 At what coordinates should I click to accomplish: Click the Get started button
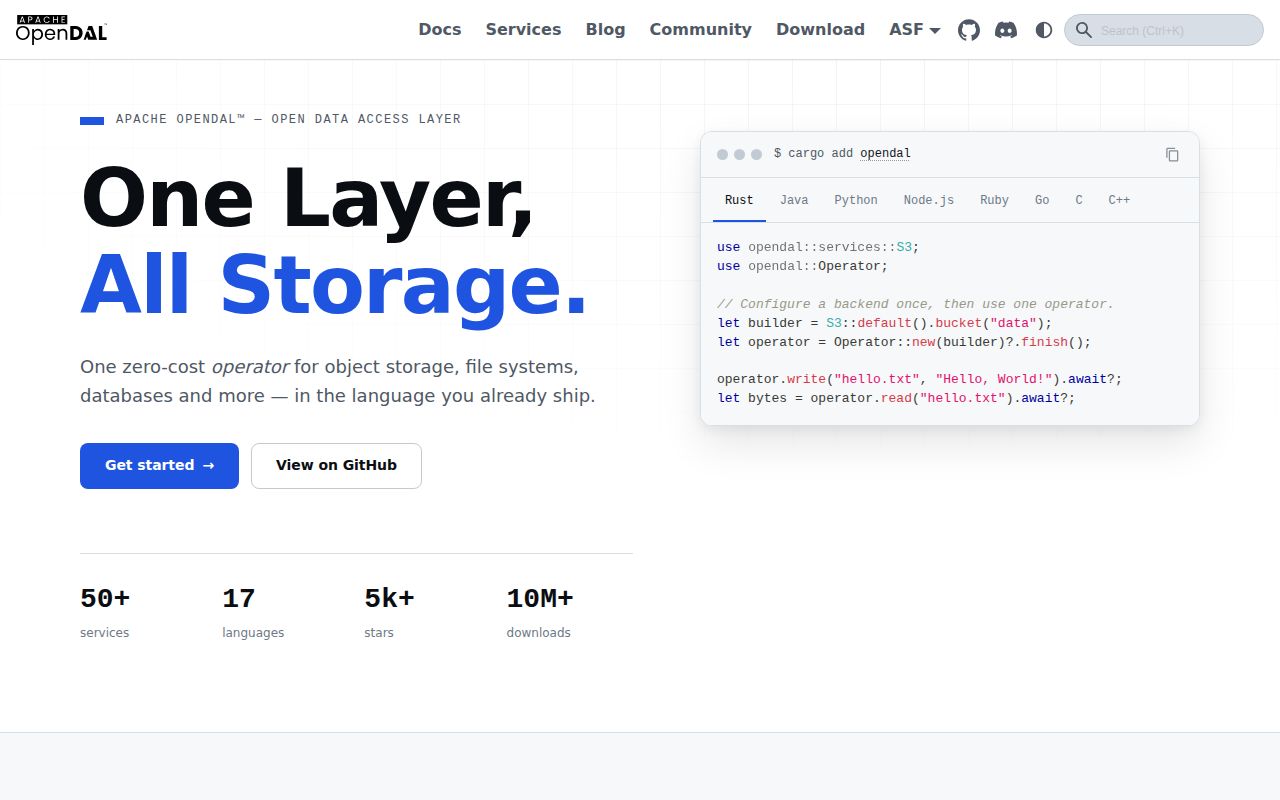(x=159, y=466)
